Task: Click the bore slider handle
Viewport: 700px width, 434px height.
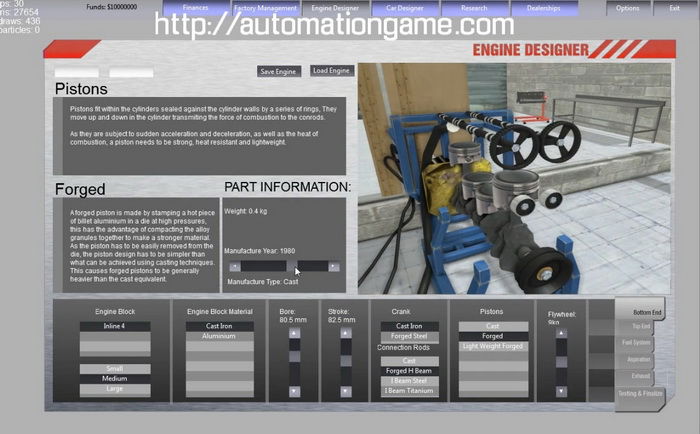Action: (x=295, y=356)
